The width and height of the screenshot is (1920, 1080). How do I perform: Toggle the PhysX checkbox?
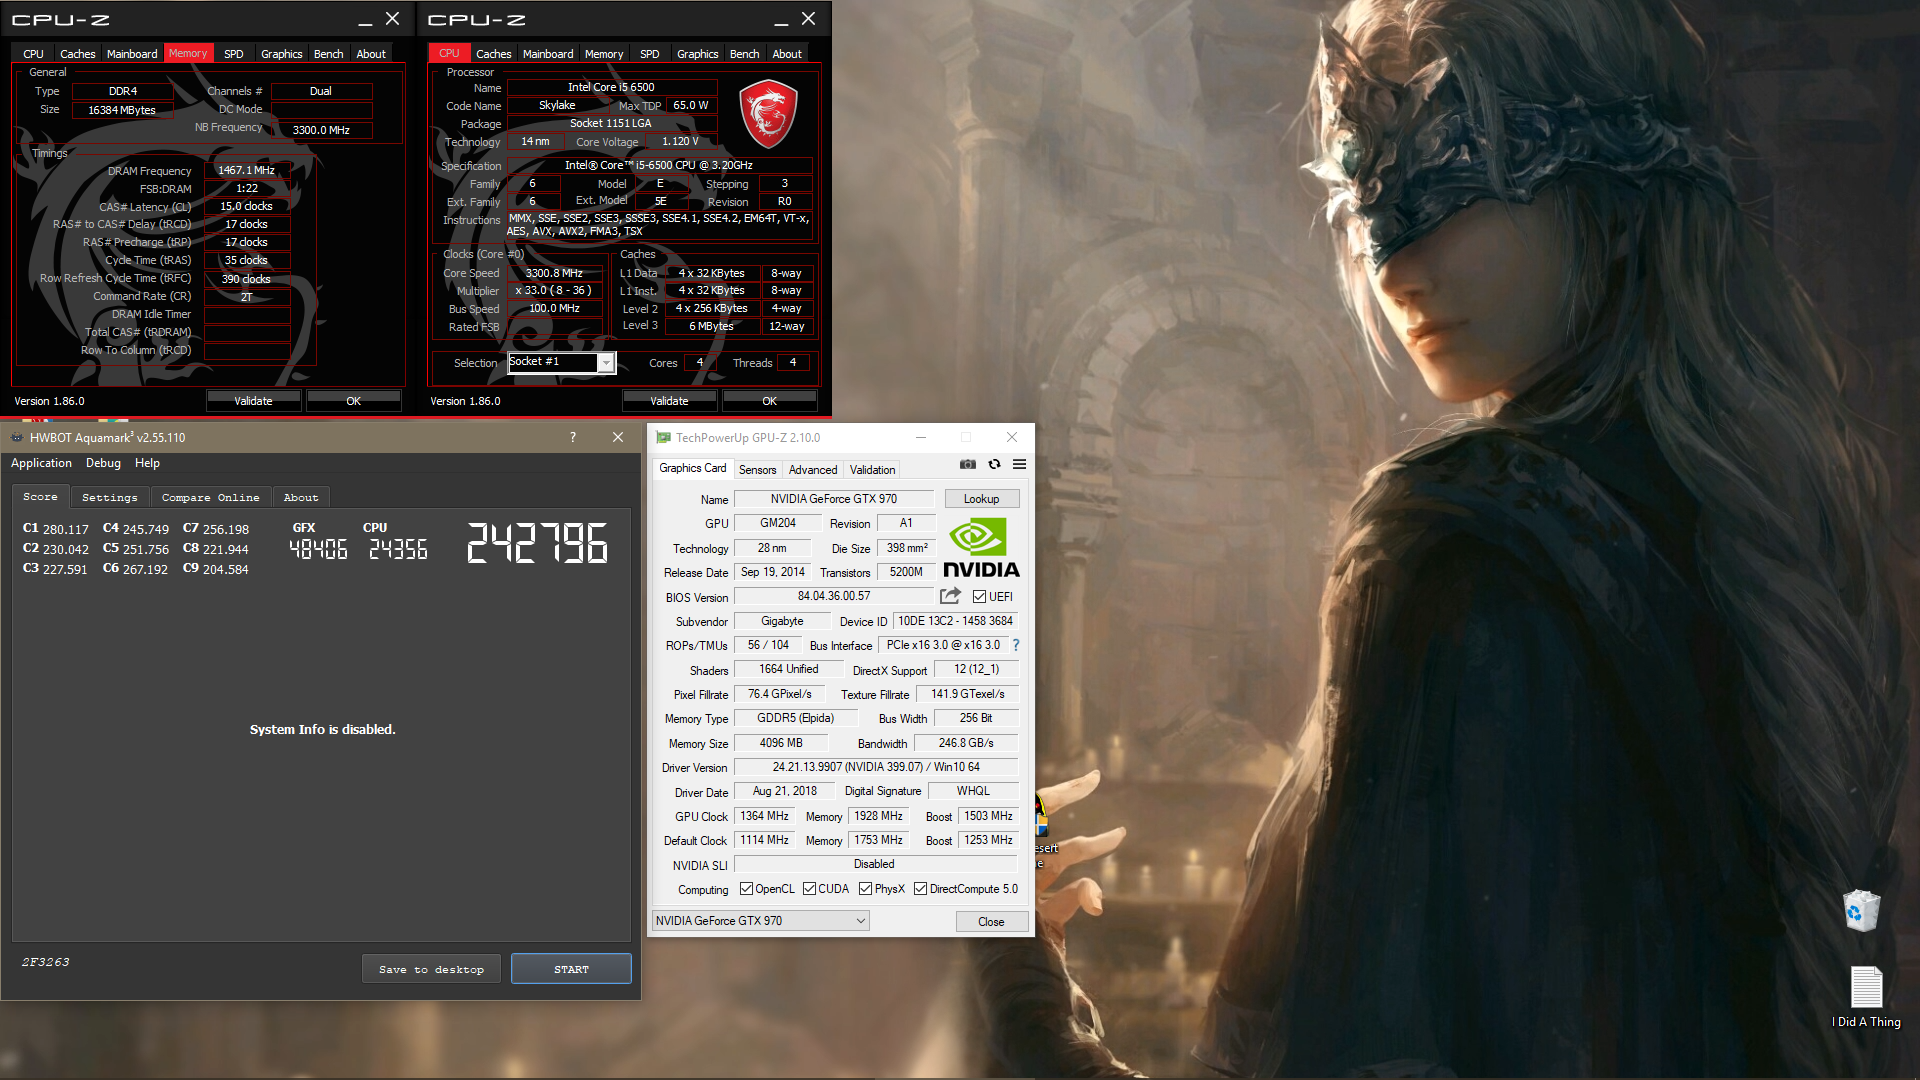[x=865, y=889]
